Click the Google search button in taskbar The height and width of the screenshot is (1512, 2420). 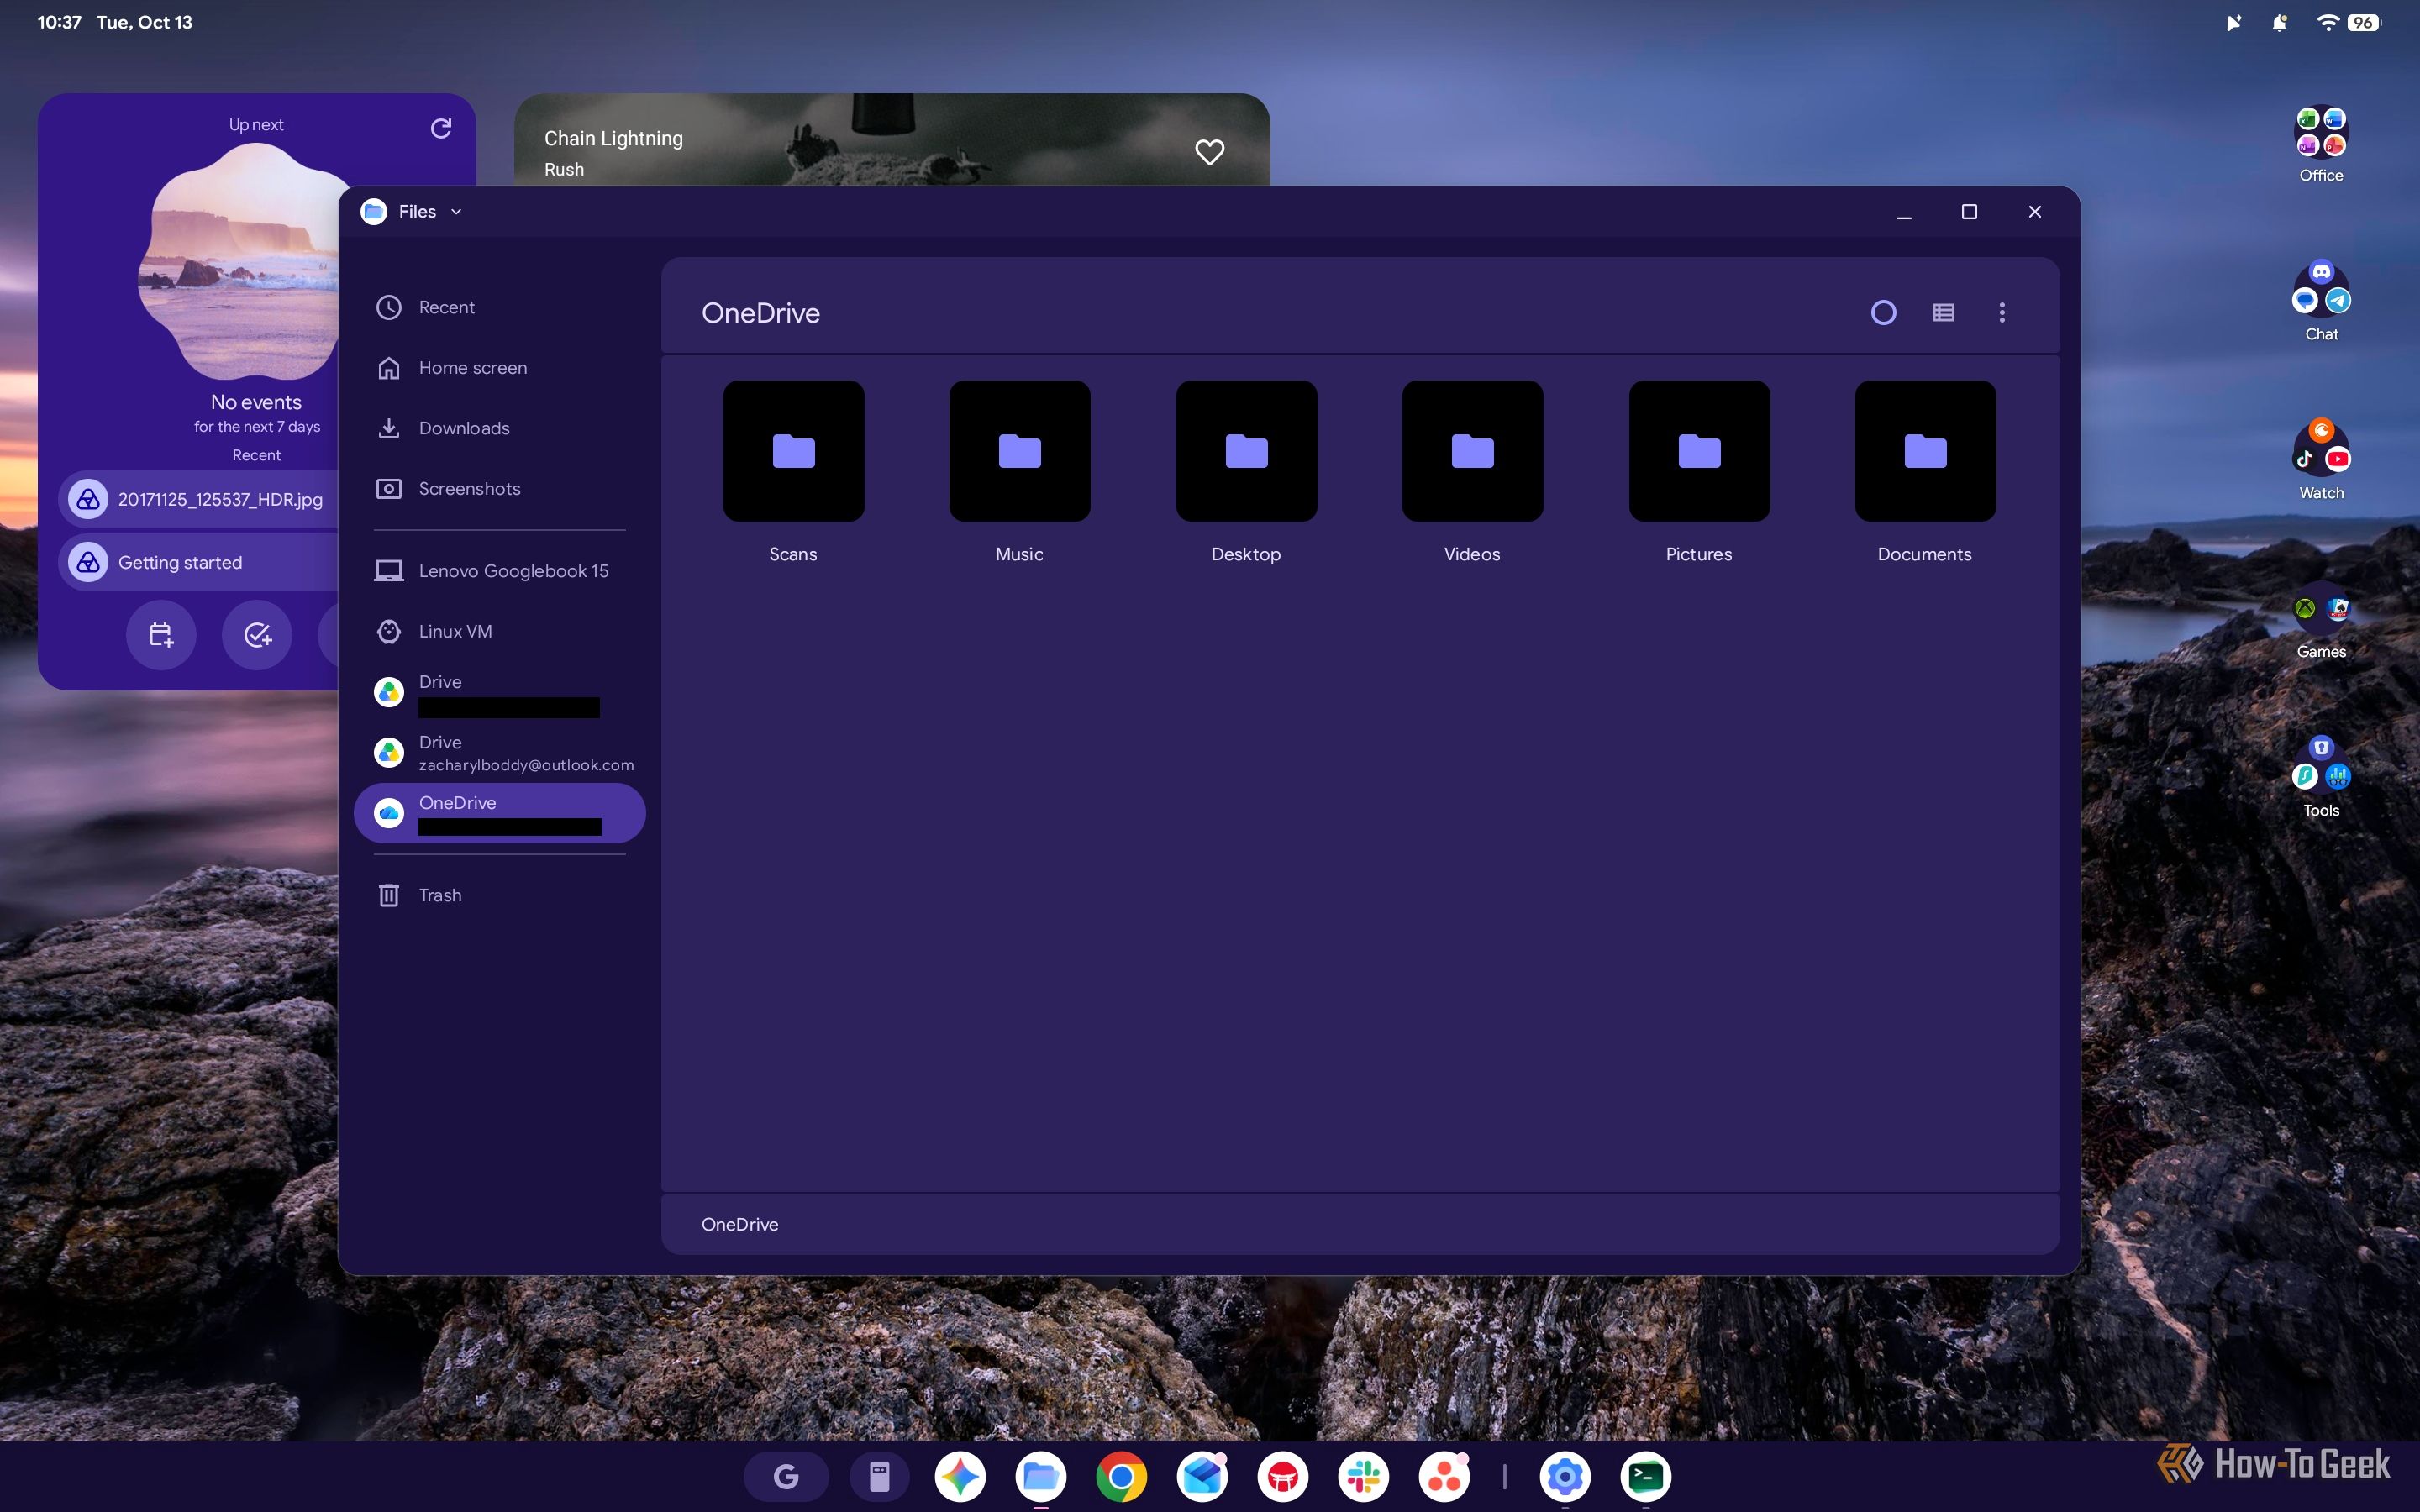tap(786, 1476)
